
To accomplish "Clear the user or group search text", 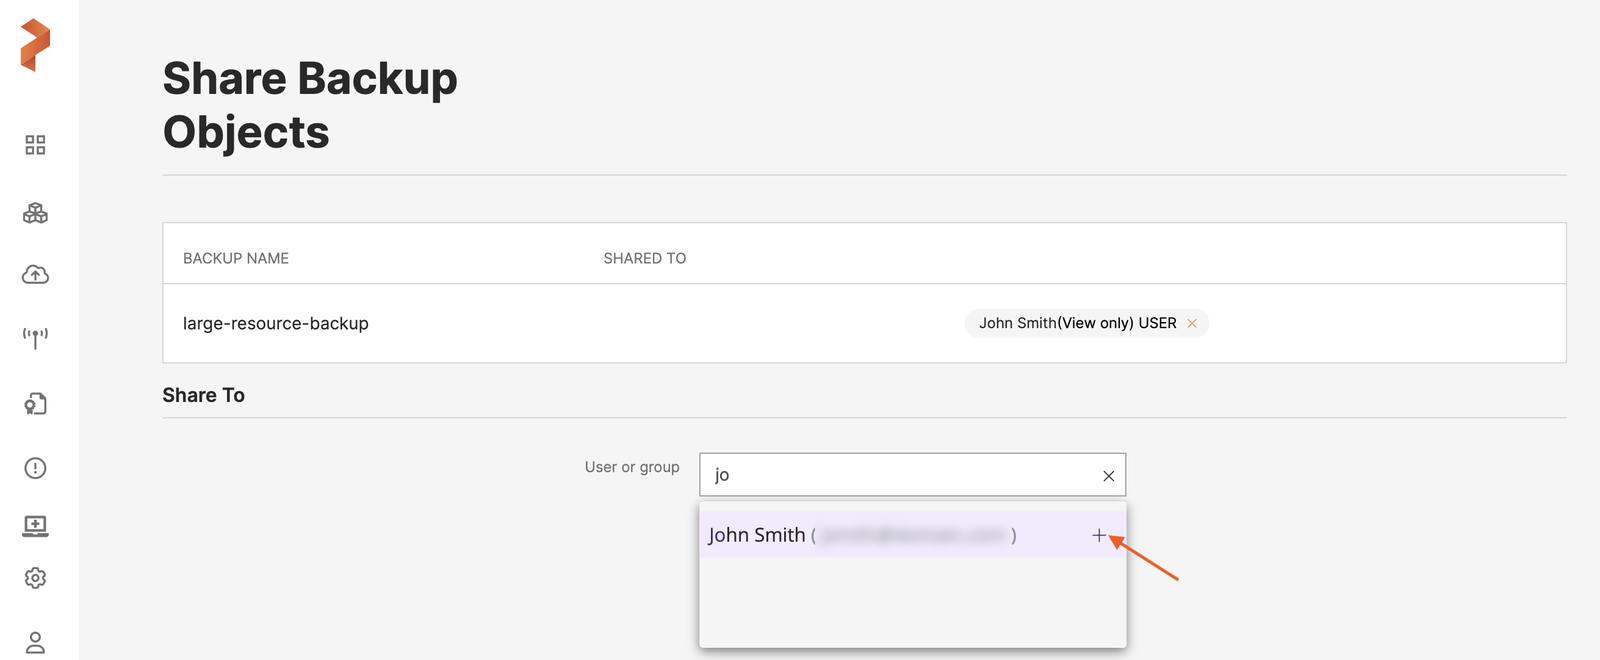I will pos(1108,476).
